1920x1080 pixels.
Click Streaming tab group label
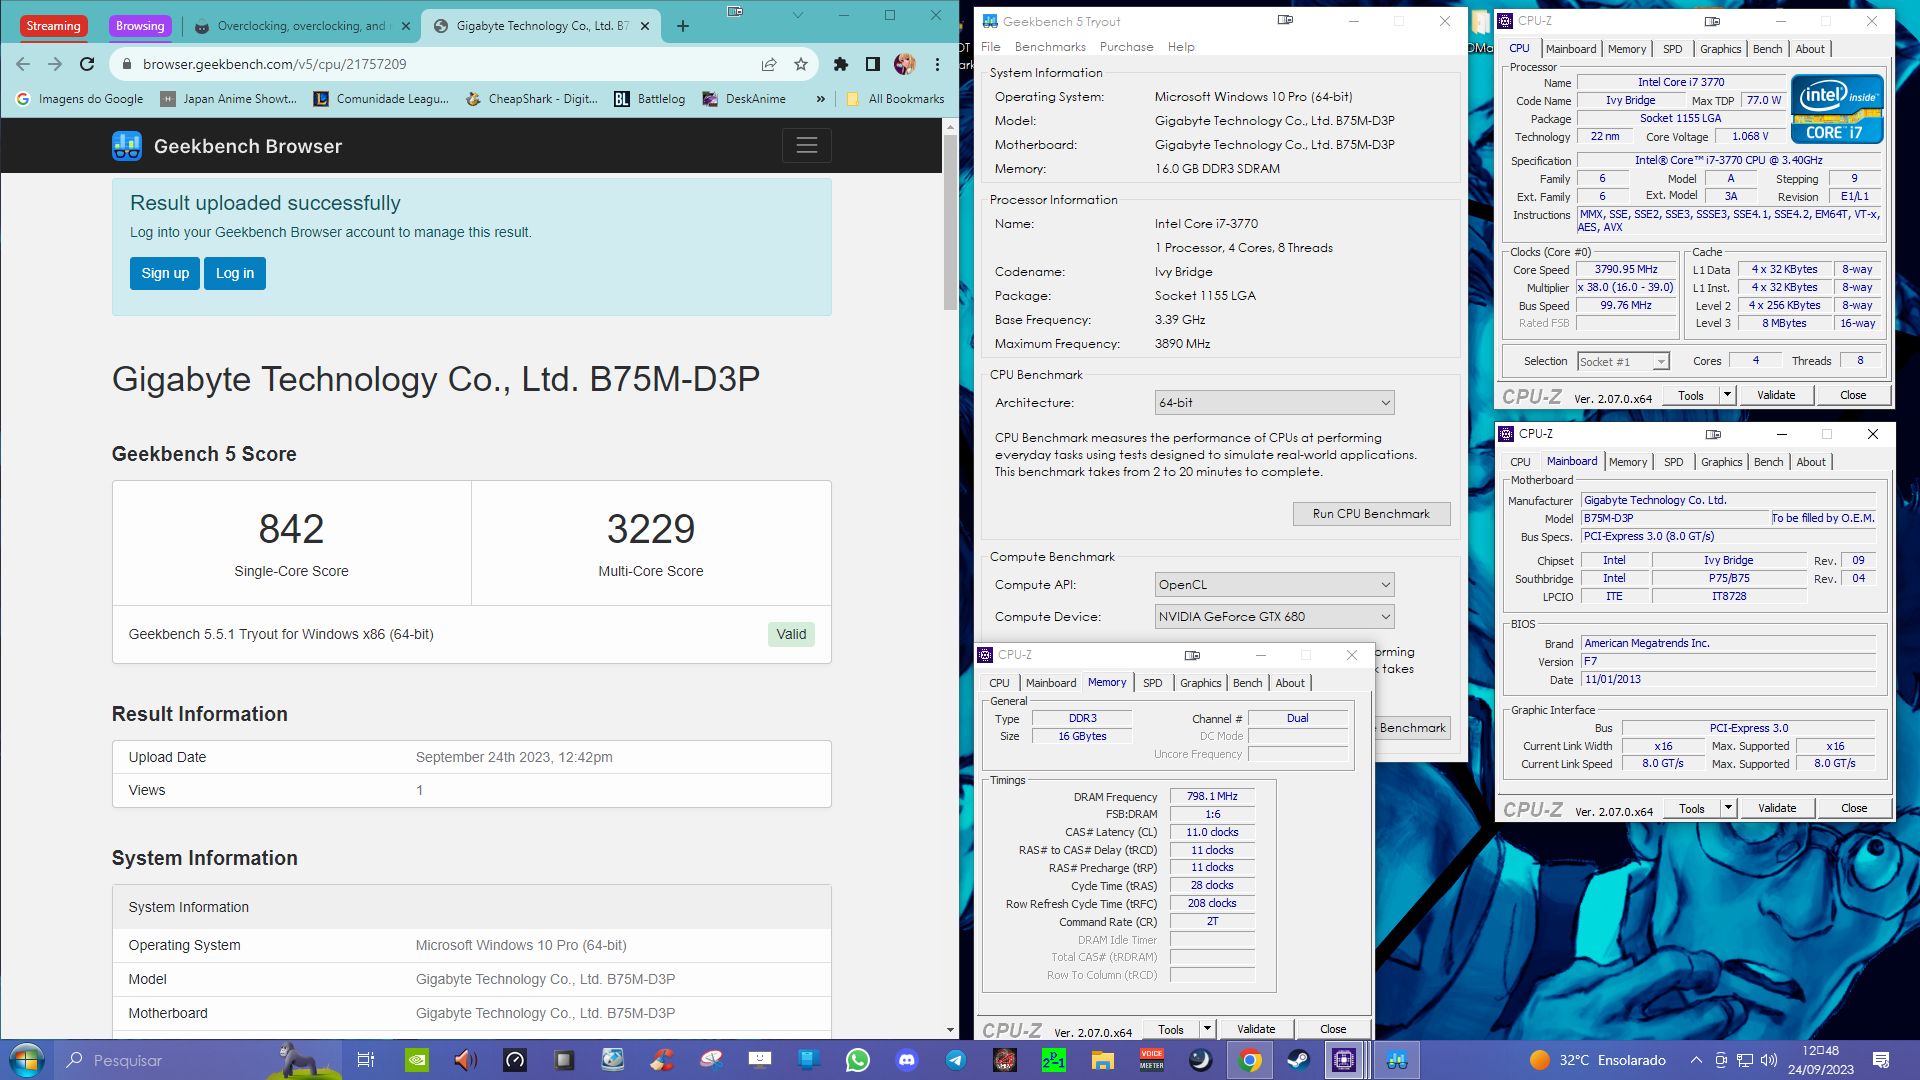click(54, 26)
